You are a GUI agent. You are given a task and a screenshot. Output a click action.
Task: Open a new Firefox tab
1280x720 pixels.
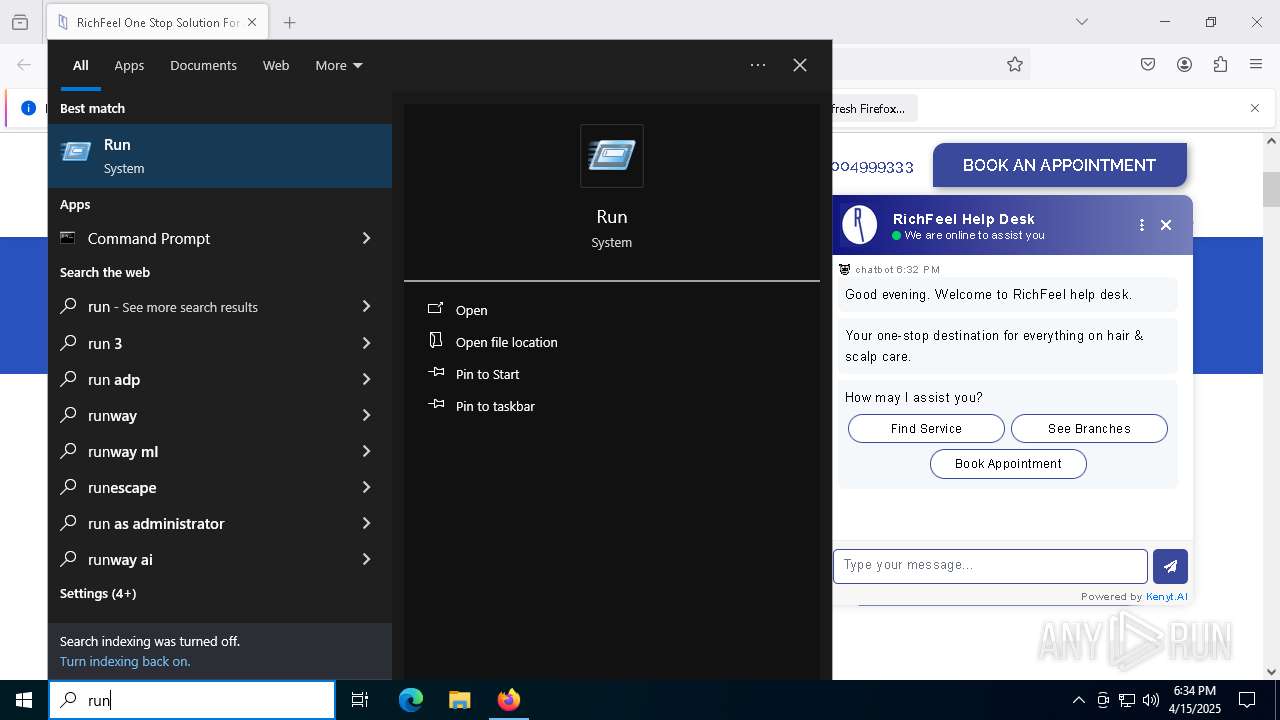[289, 22]
